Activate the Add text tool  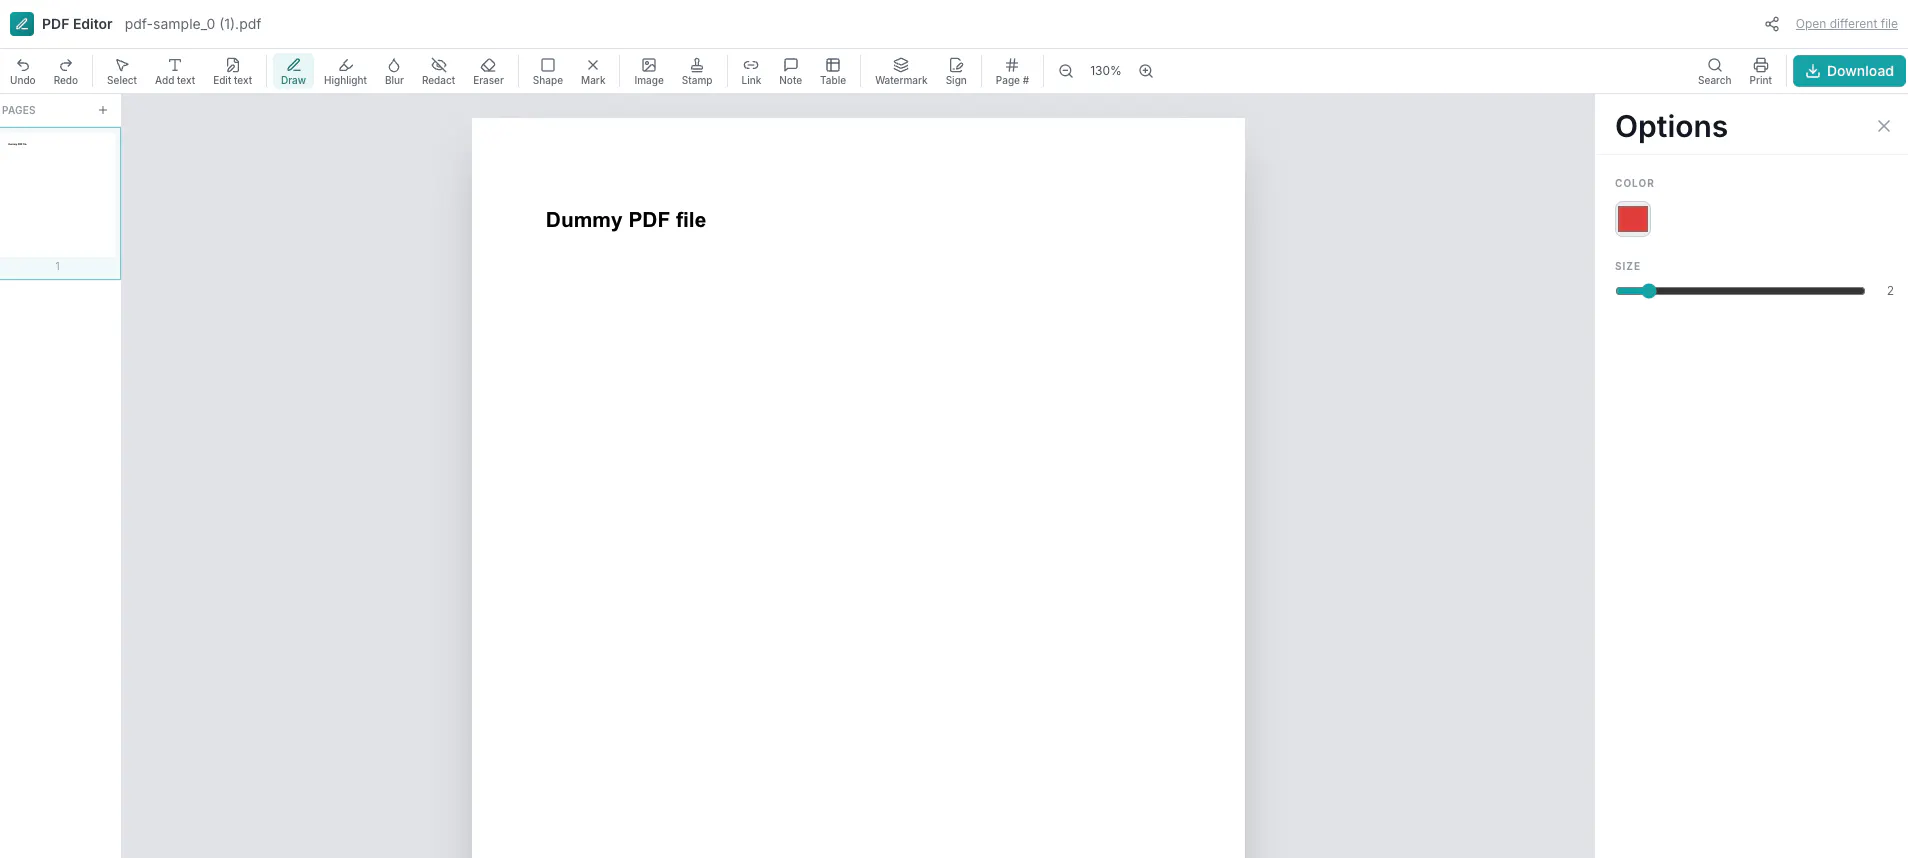click(x=175, y=71)
